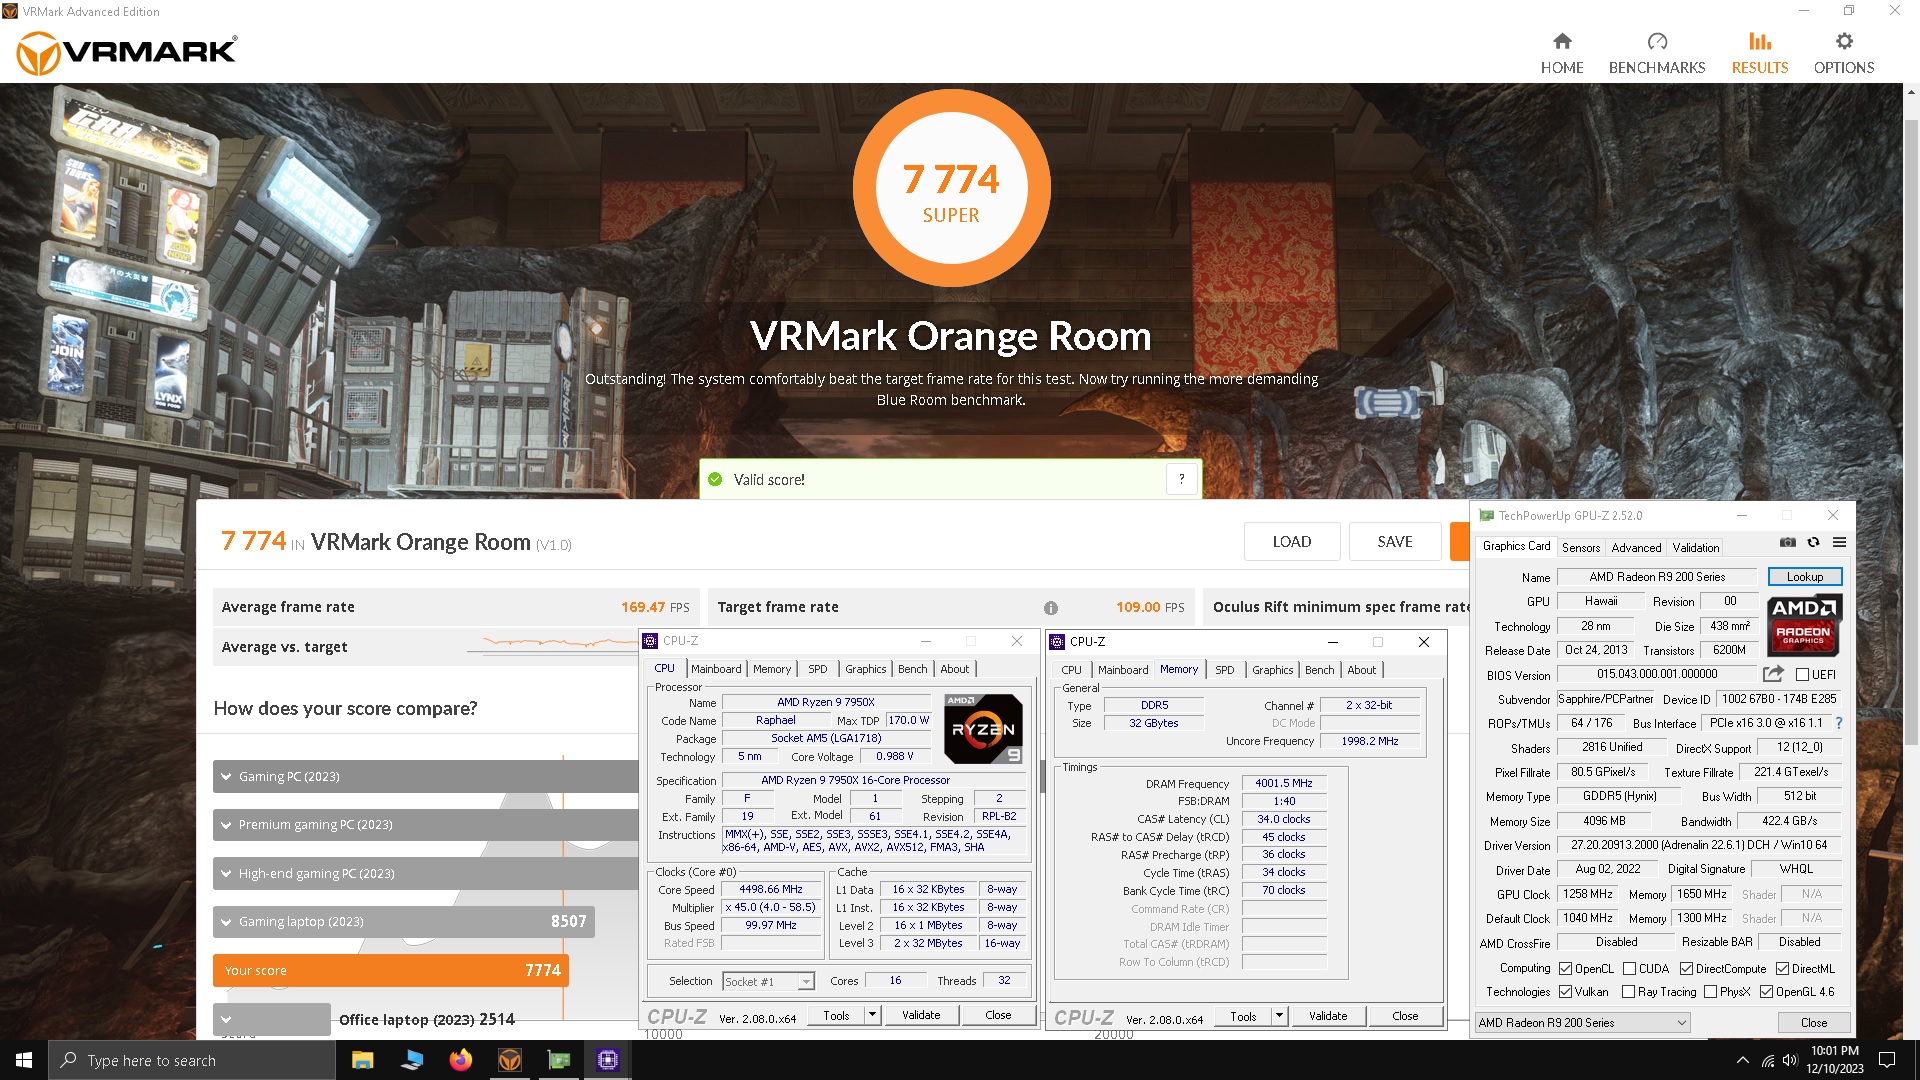Open Bench tab in left CPU-Z window
Viewport: 1920px width, 1080px height.
click(x=912, y=669)
